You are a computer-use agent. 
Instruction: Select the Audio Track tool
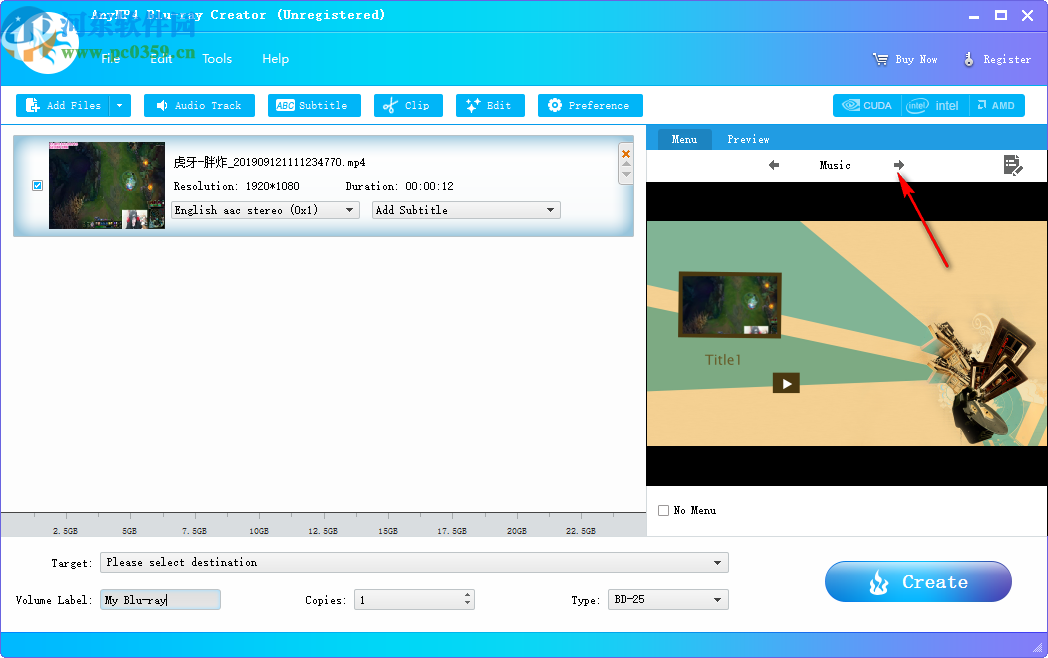199,105
